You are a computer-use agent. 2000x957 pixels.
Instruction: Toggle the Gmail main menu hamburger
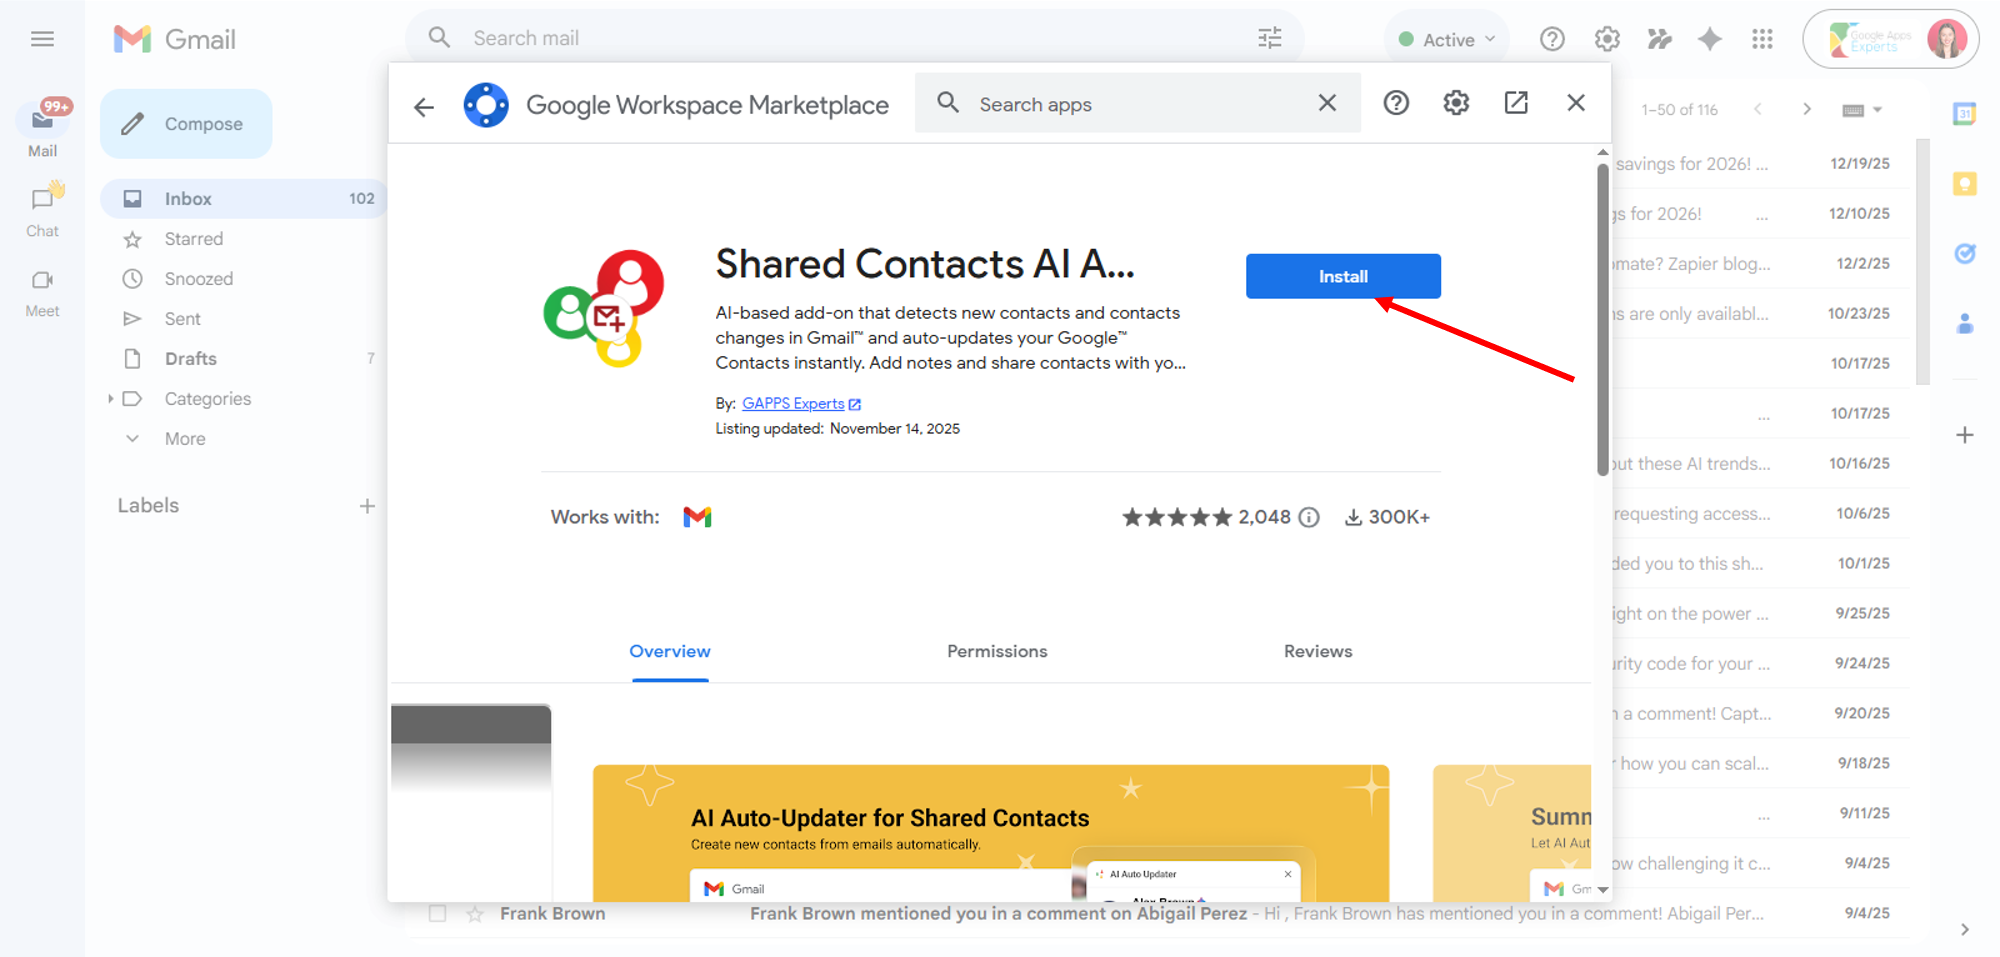42,39
